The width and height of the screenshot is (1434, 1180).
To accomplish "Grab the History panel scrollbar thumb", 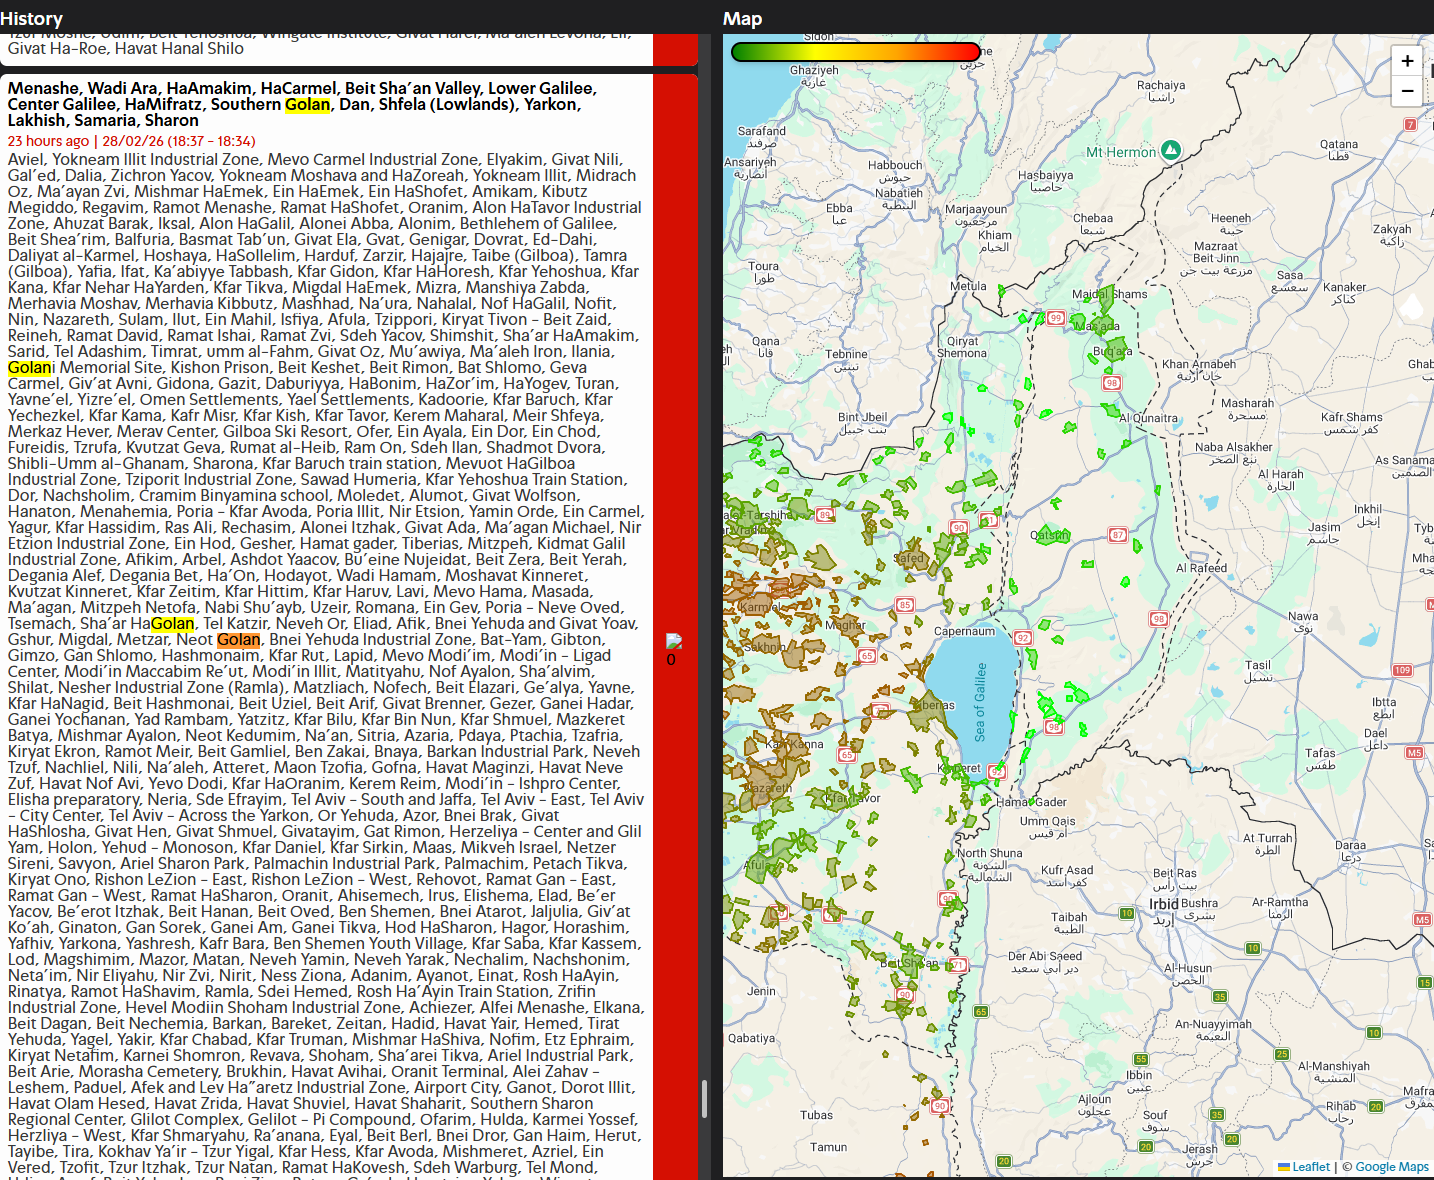I will click(x=704, y=1098).
